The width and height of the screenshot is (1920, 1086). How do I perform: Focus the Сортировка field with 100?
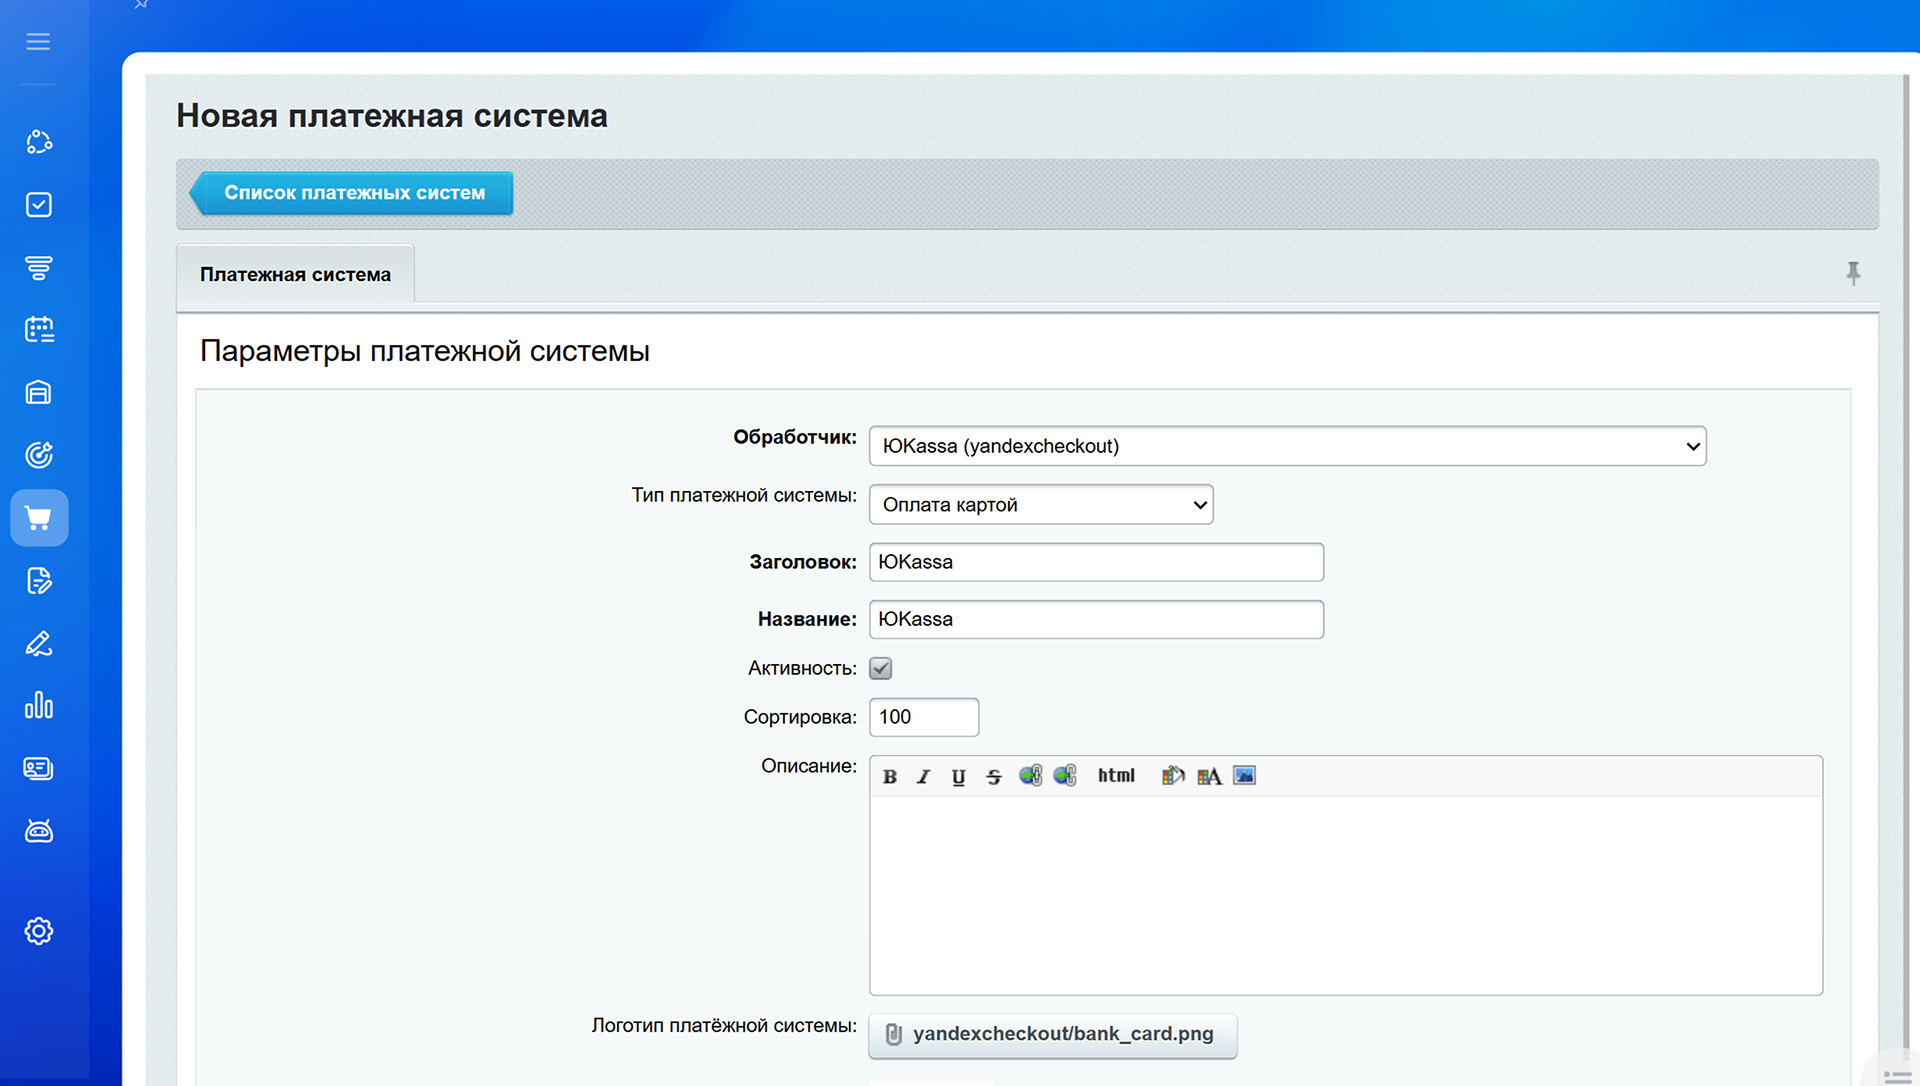click(x=924, y=717)
